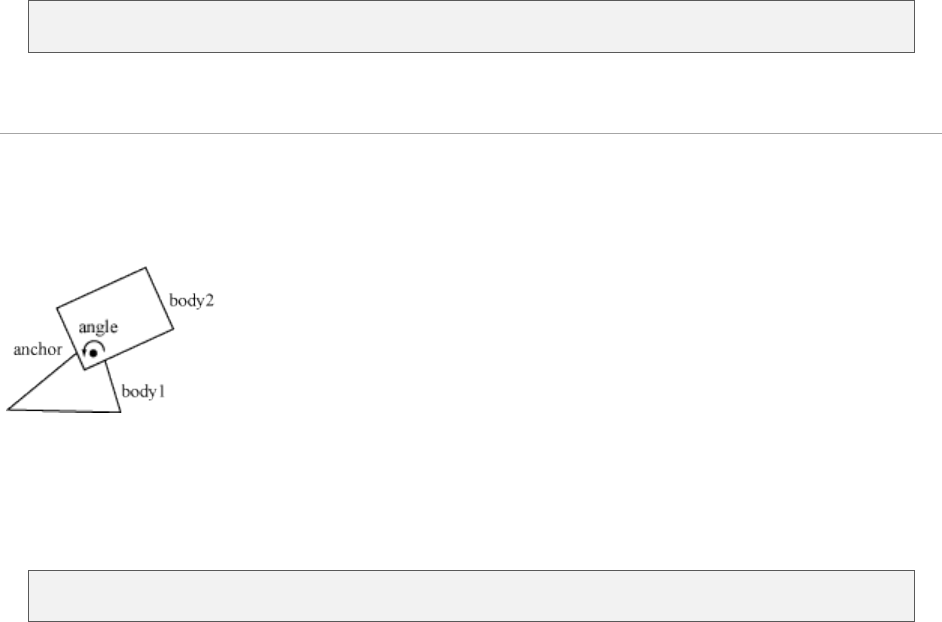Image resolution: width=942 pixels, height=622 pixels.
Task: Click the leftmost vertex of the body1 triangle
Action: click(x=8, y=409)
